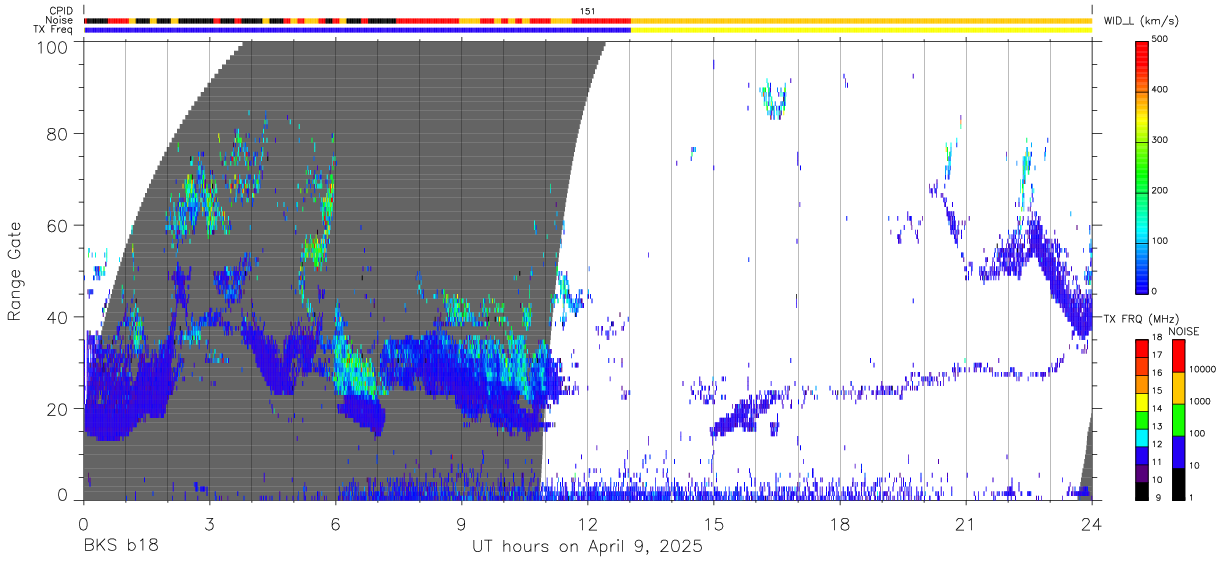Click the Noise row label
The image size is (1228, 567).
pyautogui.click(x=59, y=20)
